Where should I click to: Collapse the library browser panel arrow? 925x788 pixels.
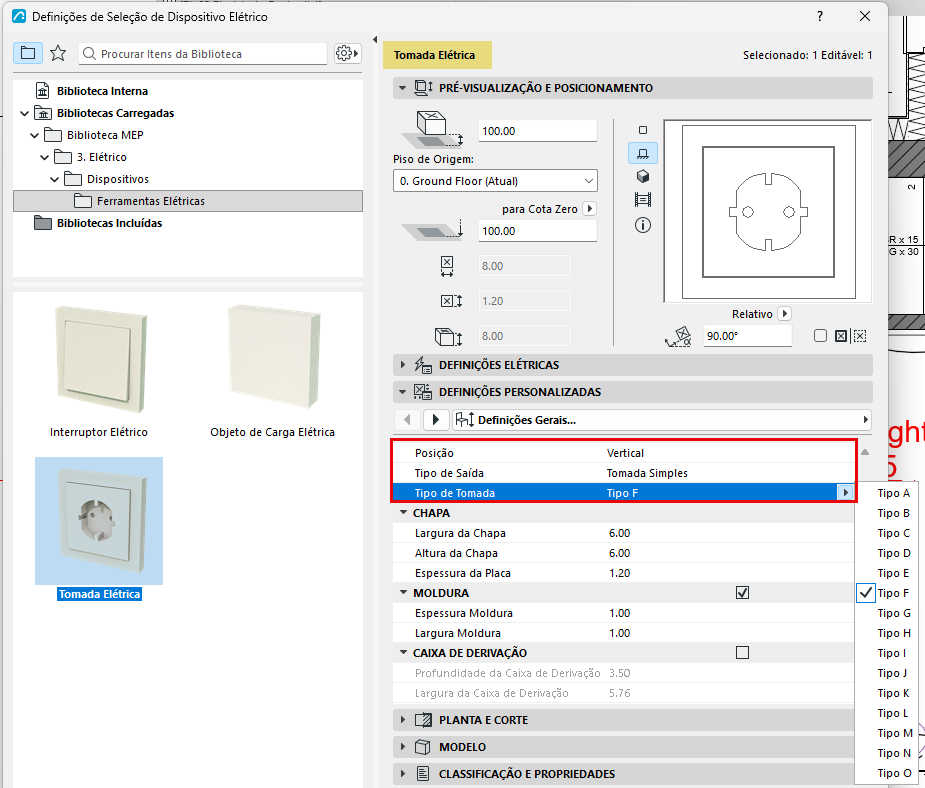point(375,40)
